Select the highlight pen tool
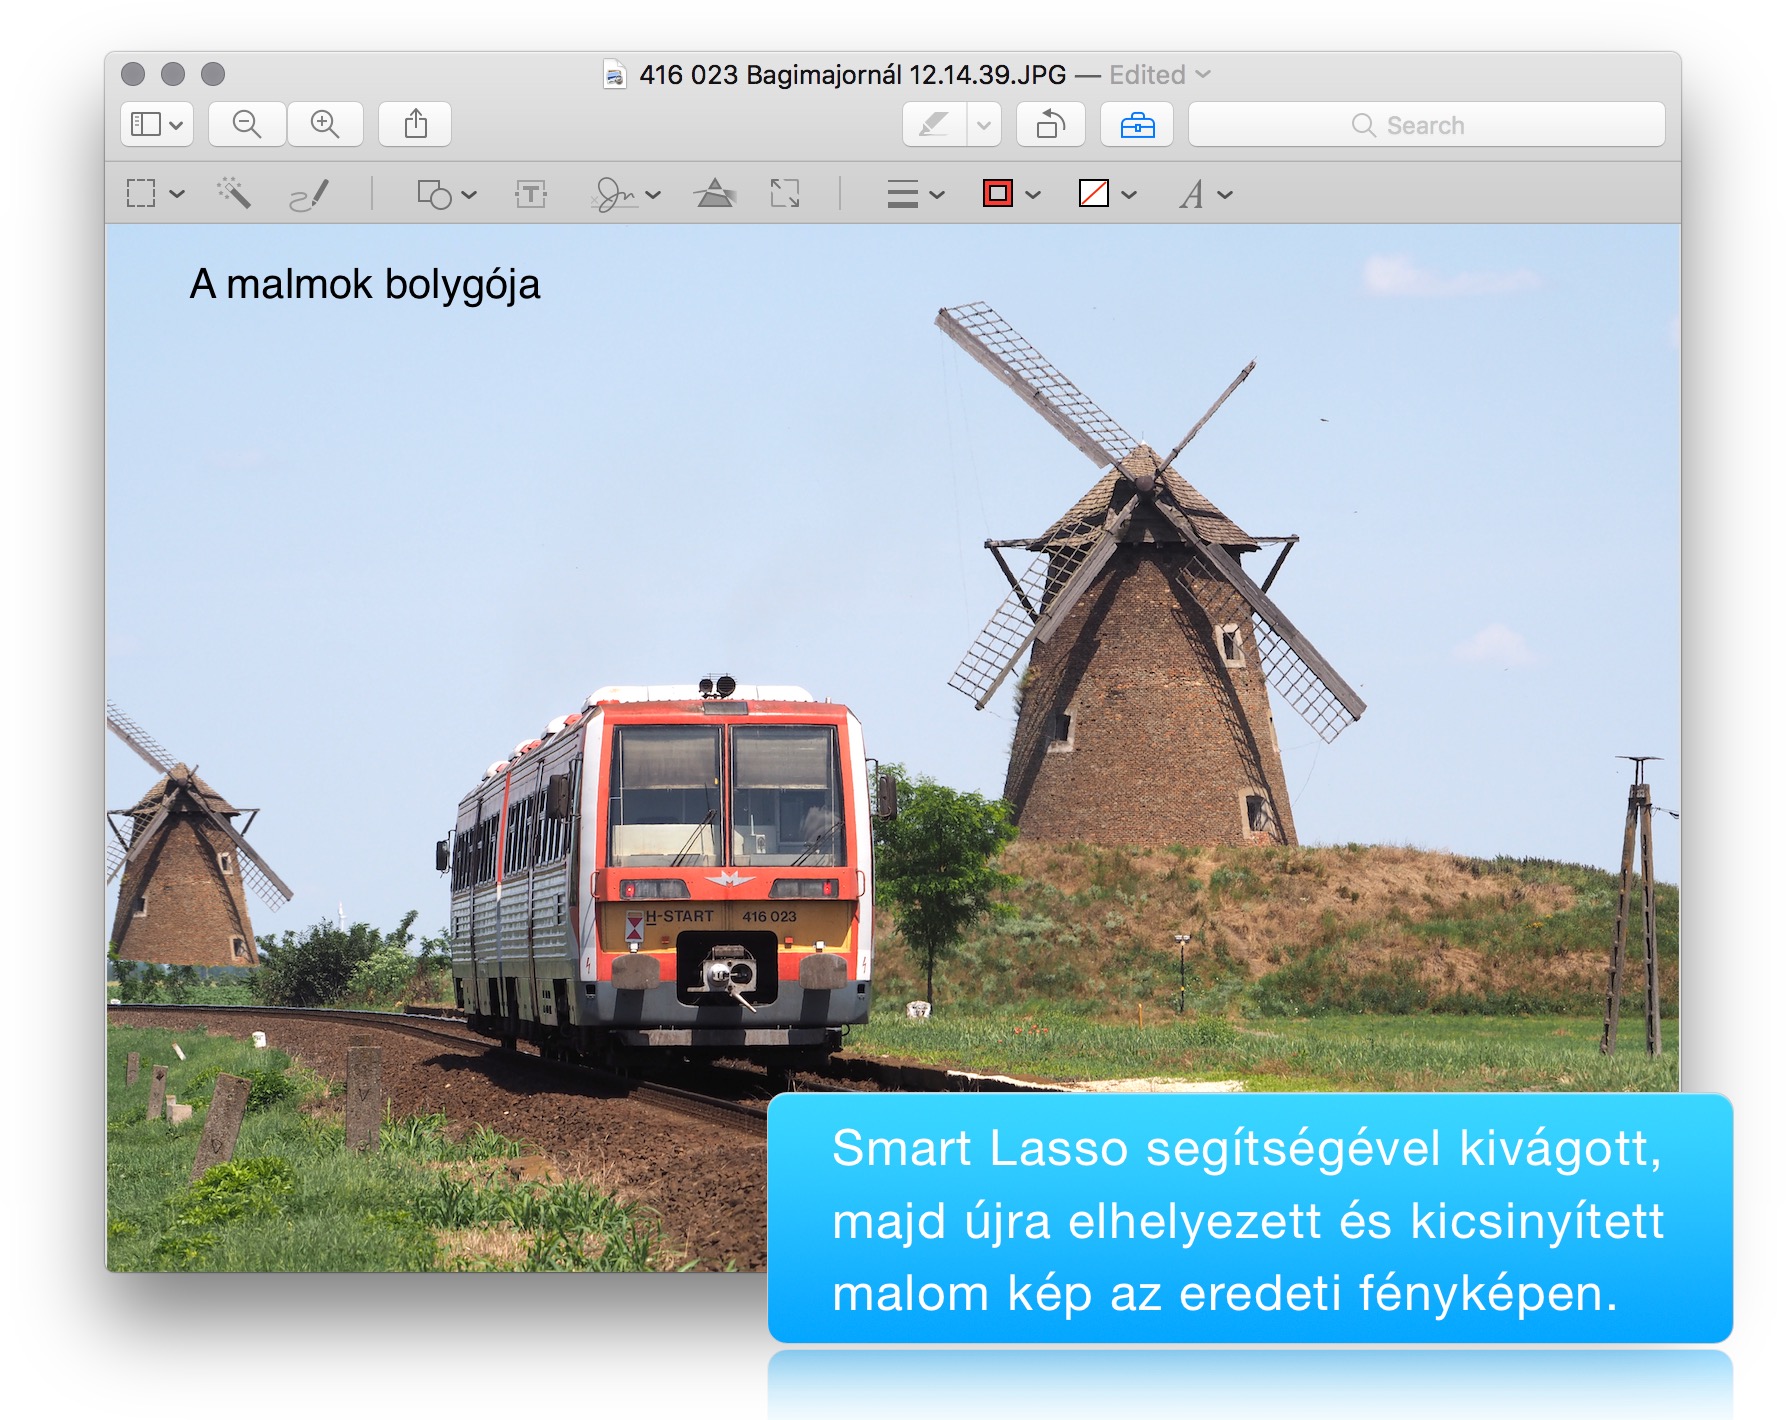This screenshot has width=1786, height=1420. (x=934, y=125)
